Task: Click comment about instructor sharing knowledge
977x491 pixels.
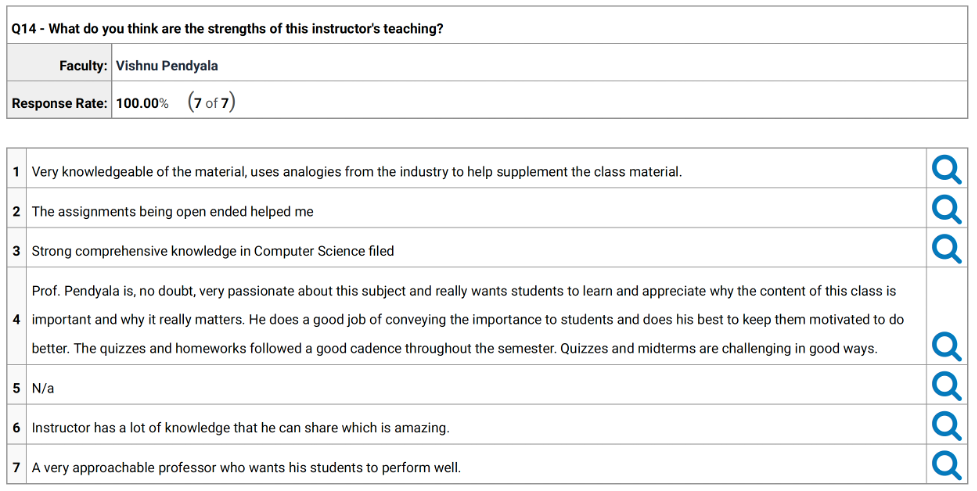Action: [240, 428]
